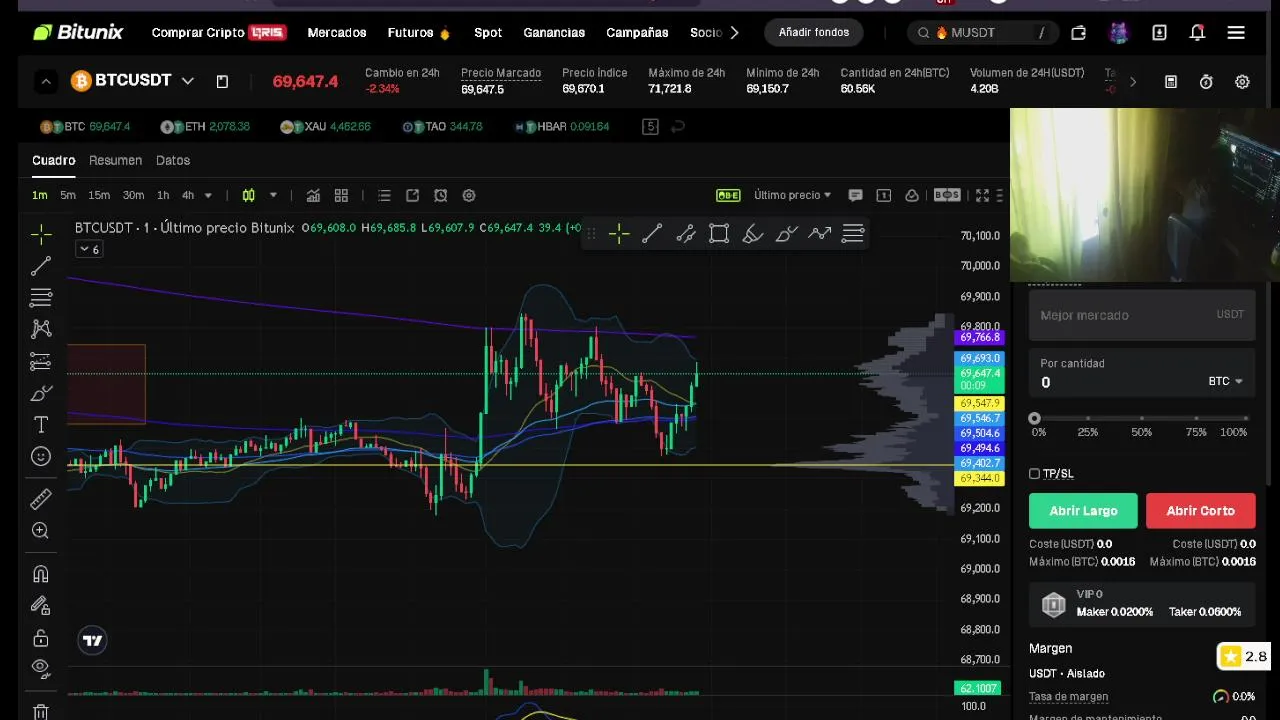Expand the BTCUSDT pair selector

pyautogui.click(x=187, y=81)
